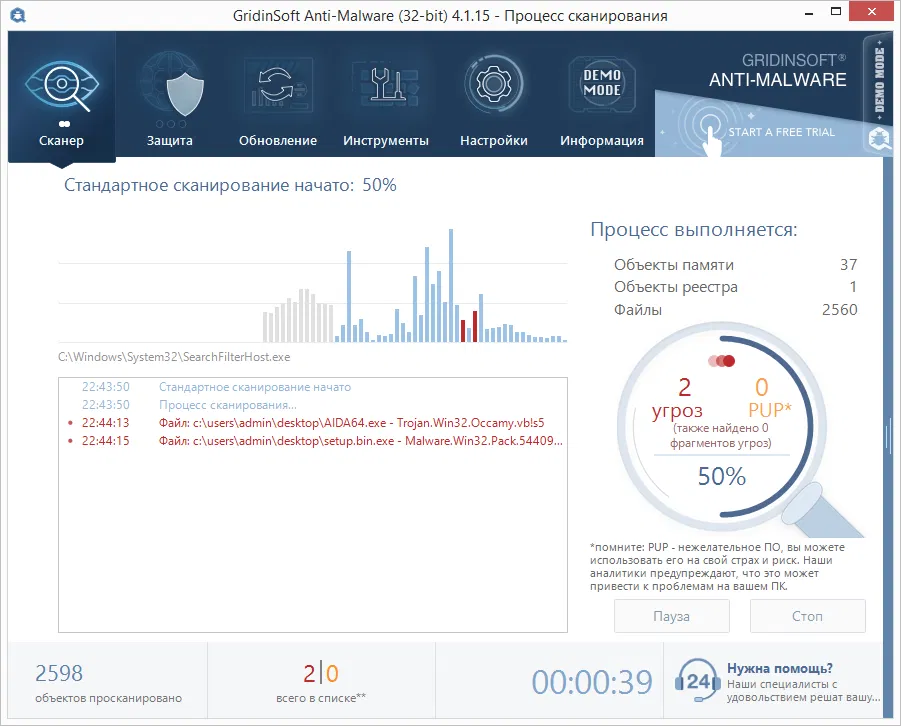Maximize the Anti-Malware window
901x726 pixels.
[x=836, y=11]
